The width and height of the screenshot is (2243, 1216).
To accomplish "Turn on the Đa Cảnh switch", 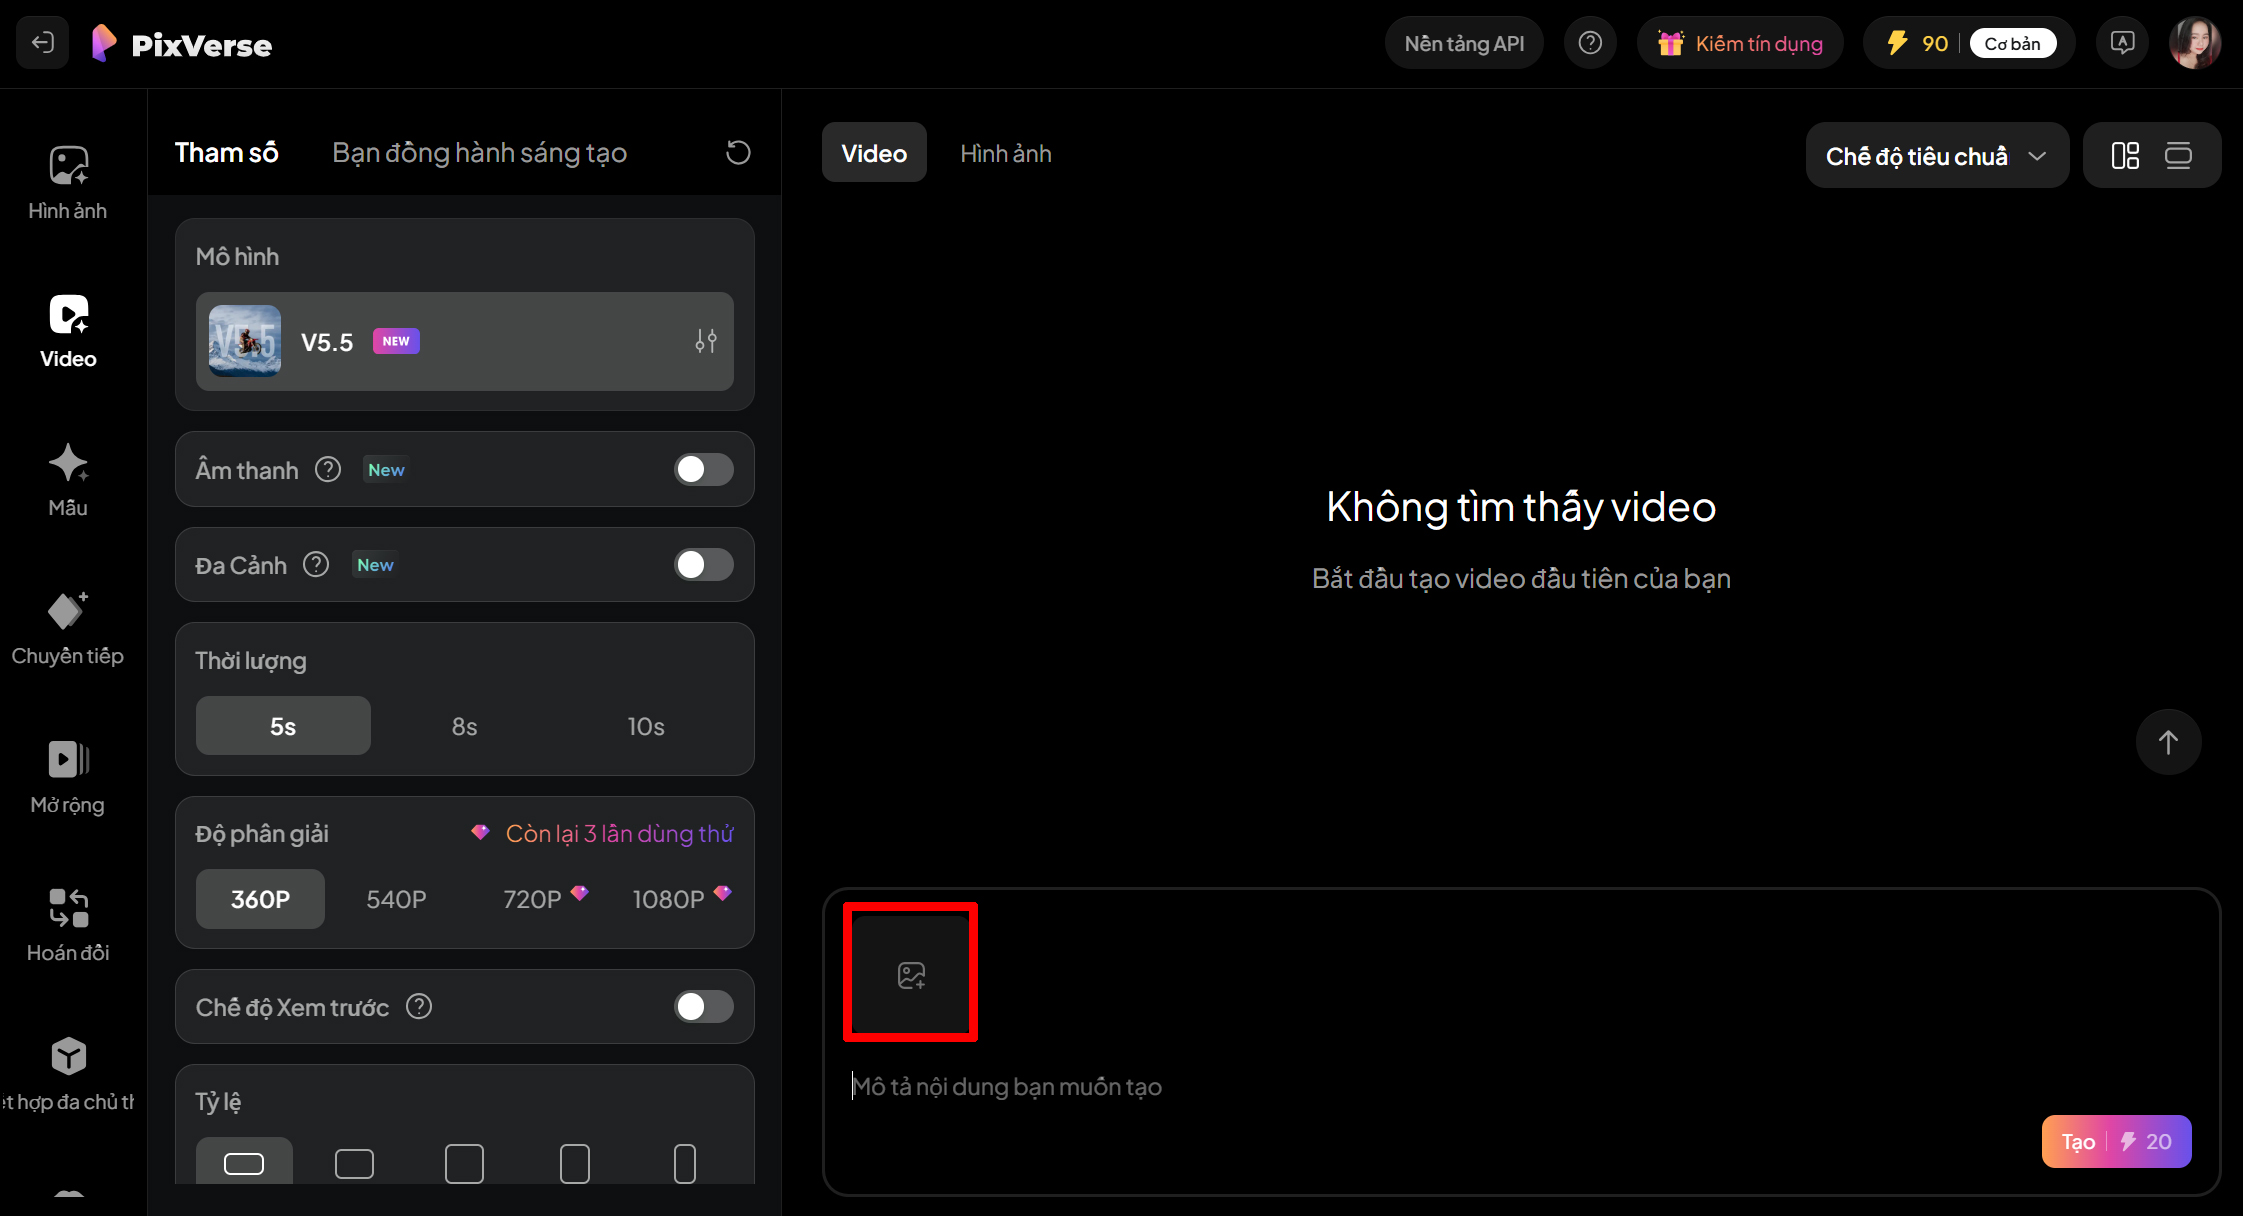I will (x=704, y=565).
